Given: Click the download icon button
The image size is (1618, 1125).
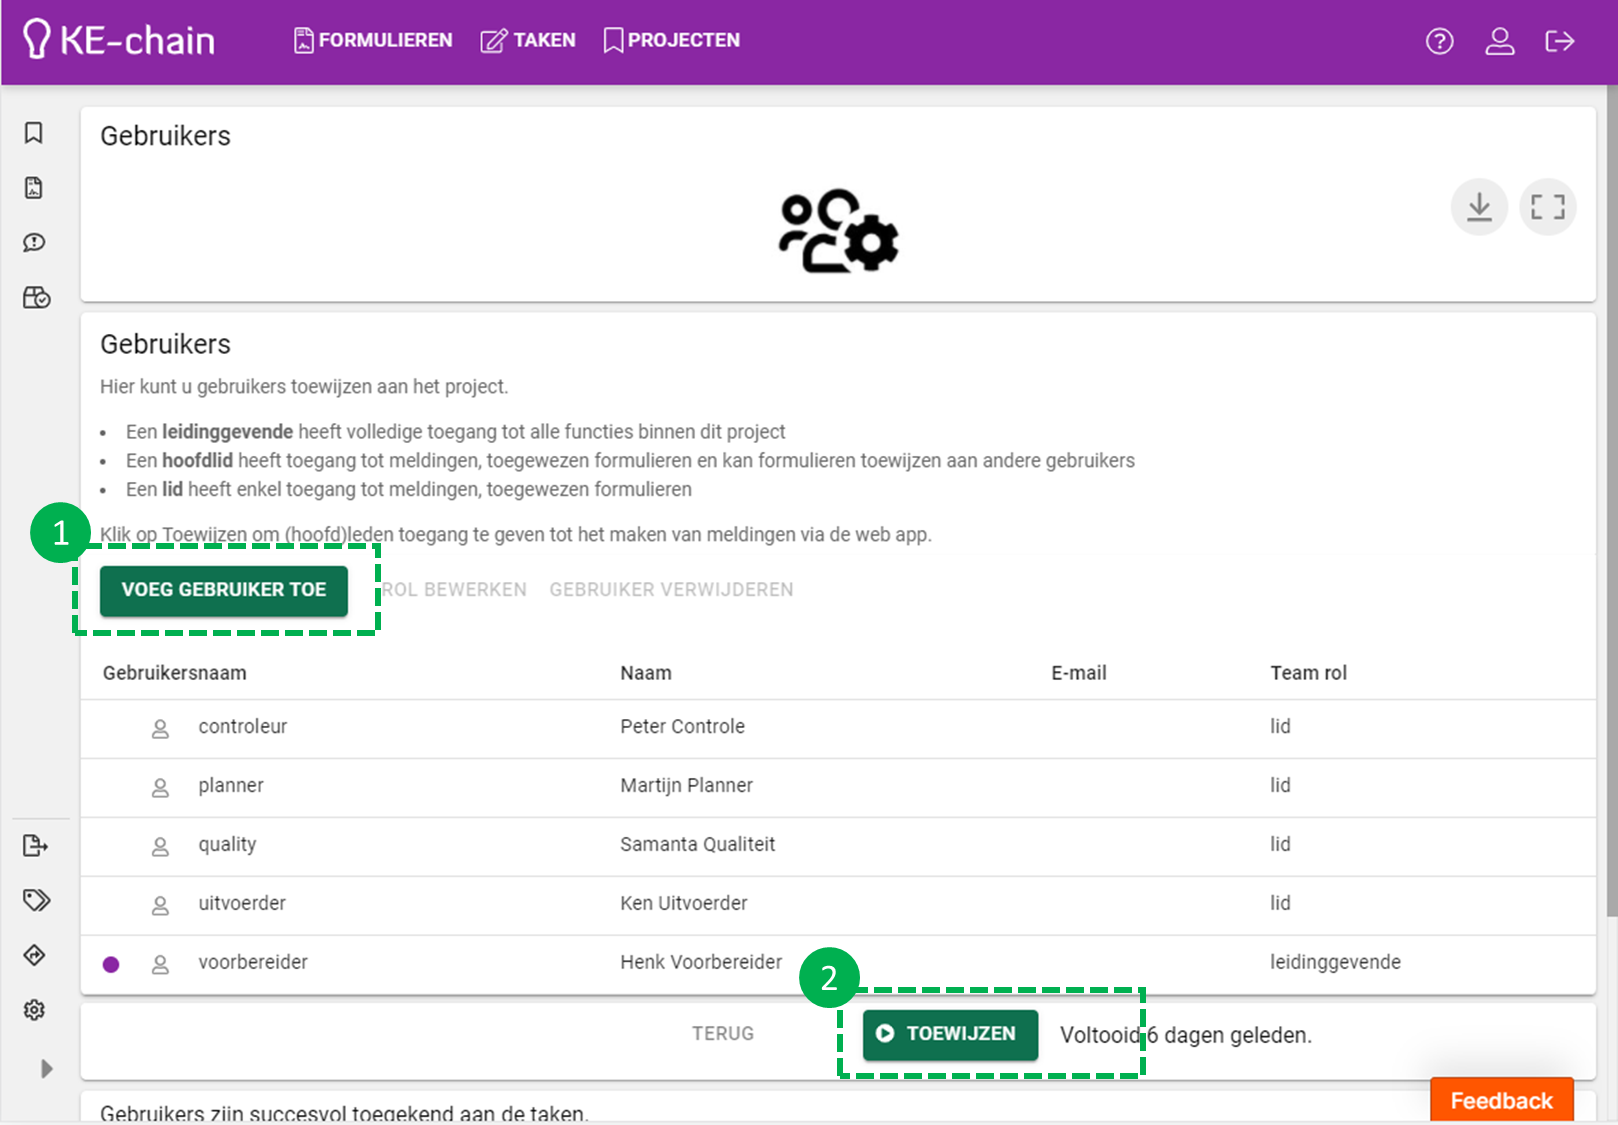Looking at the screenshot, I should coord(1479,207).
